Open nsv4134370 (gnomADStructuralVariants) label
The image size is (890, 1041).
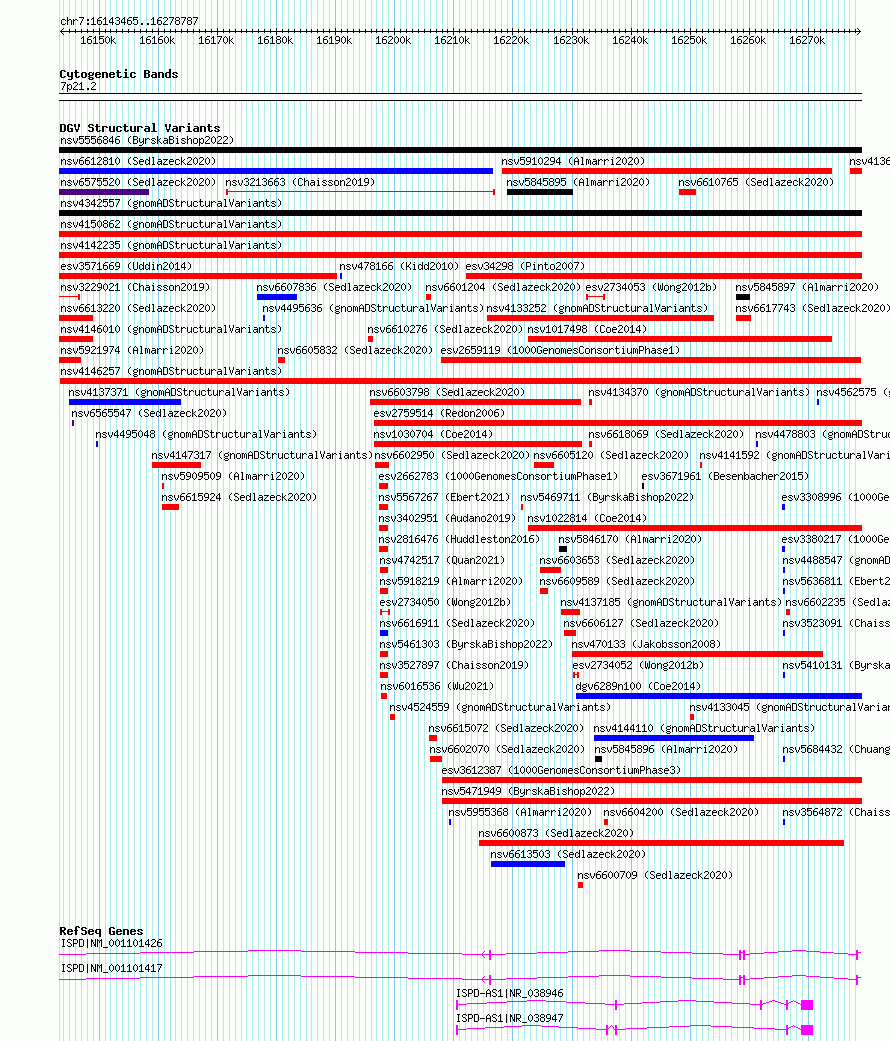click(x=699, y=392)
